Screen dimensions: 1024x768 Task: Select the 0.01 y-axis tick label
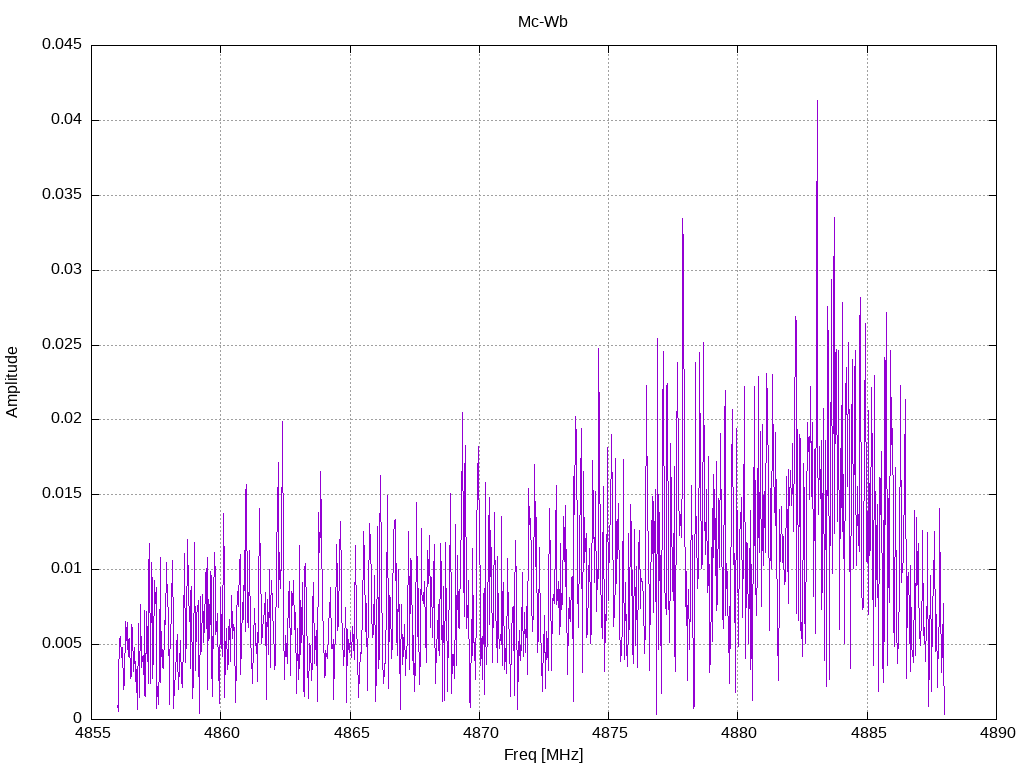pos(65,569)
